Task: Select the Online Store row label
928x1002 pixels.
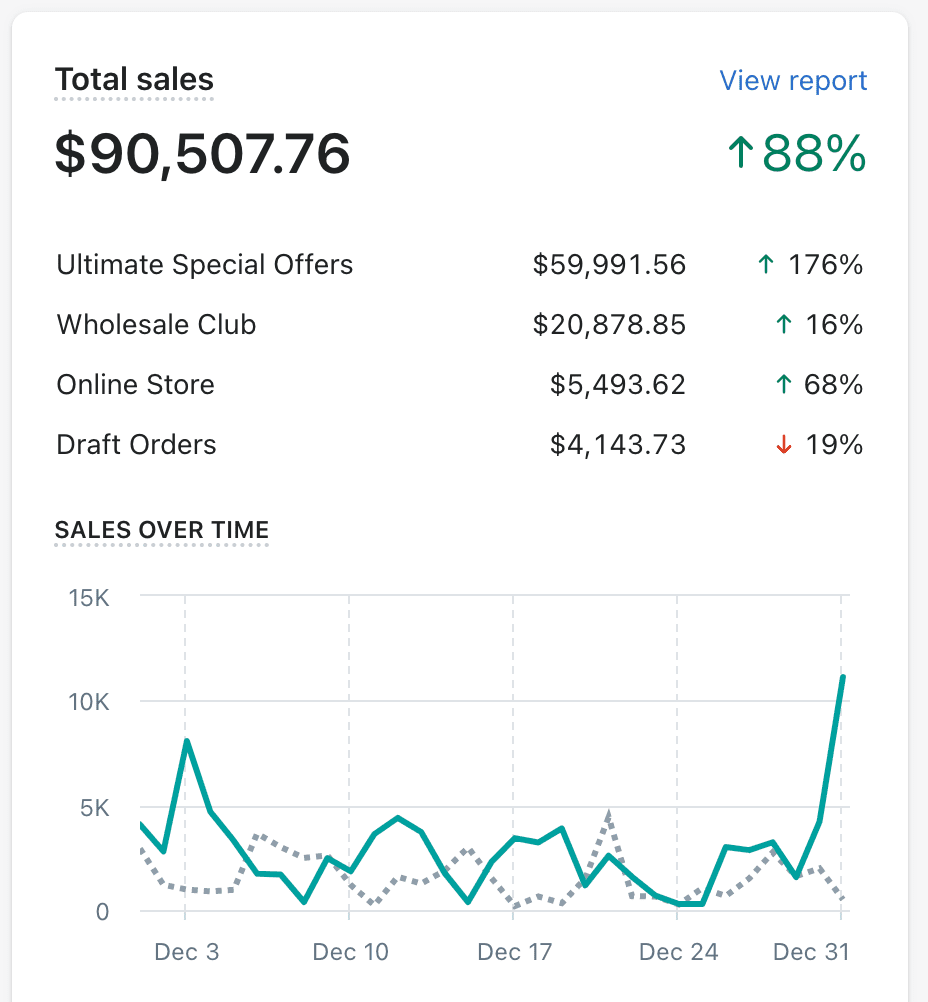Action: [x=136, y=385]
